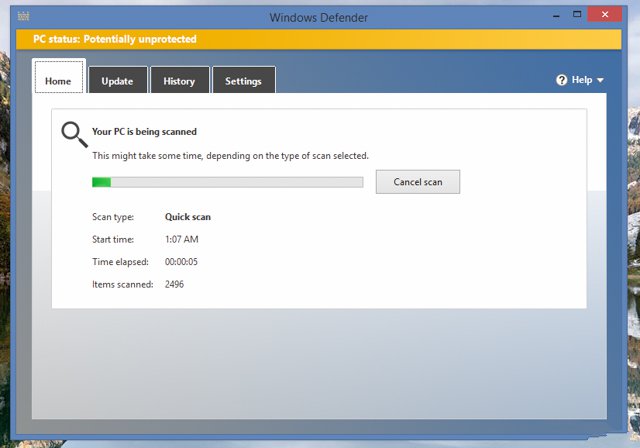The image size is (640, 448).
Task: Switch to the Home tab
Action: pos(58,77)
